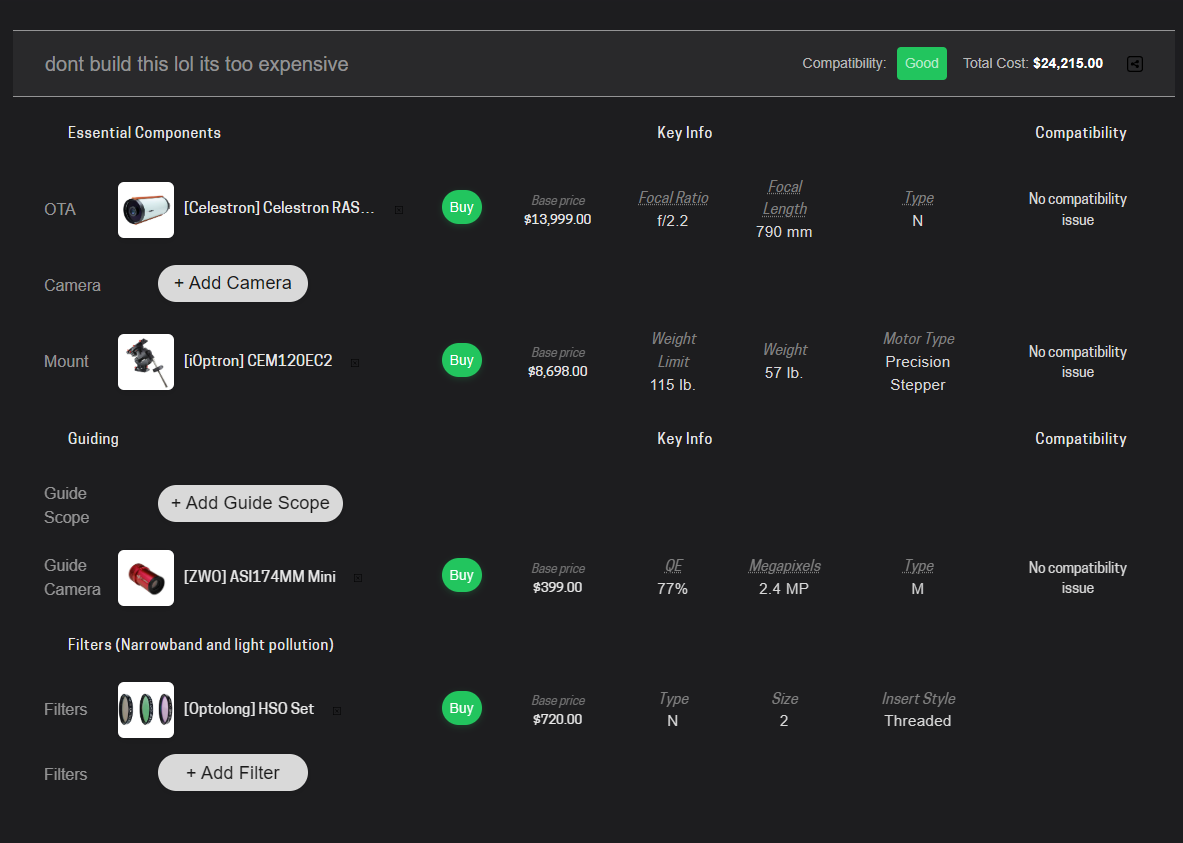This screenshot has width=1183, height=843.
Task: Share this build using the share icon
Action: click(x=1134, y=63)
